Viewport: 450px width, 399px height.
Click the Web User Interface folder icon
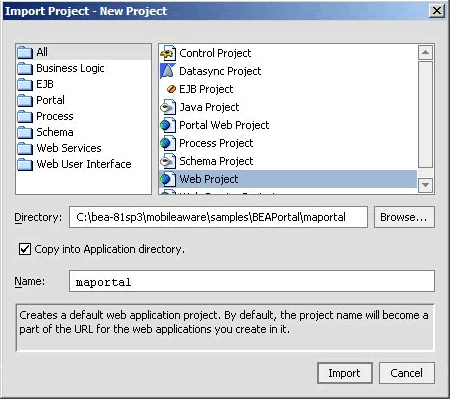(25, 164)
